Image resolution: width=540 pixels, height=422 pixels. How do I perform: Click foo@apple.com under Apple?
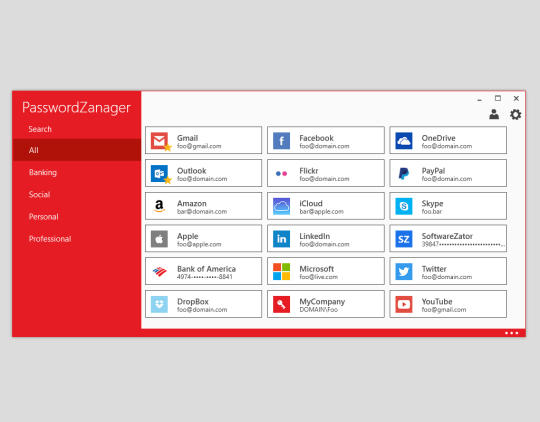click(x=199, y=244)
